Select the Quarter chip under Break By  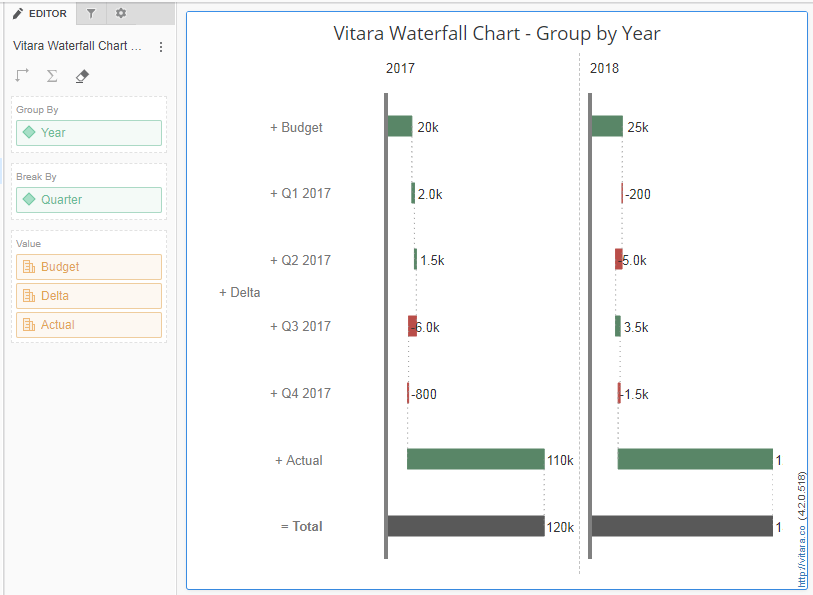click(x=87, y=200)
